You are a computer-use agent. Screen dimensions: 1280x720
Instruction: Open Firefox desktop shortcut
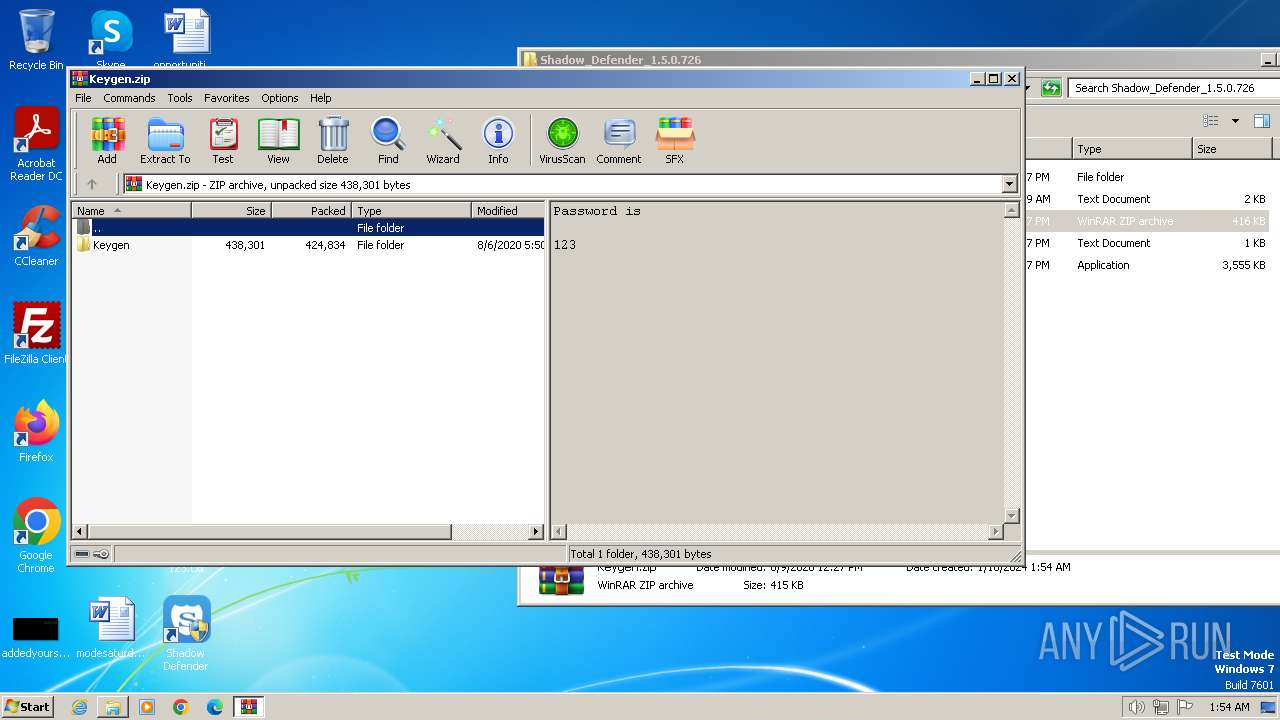36,432
